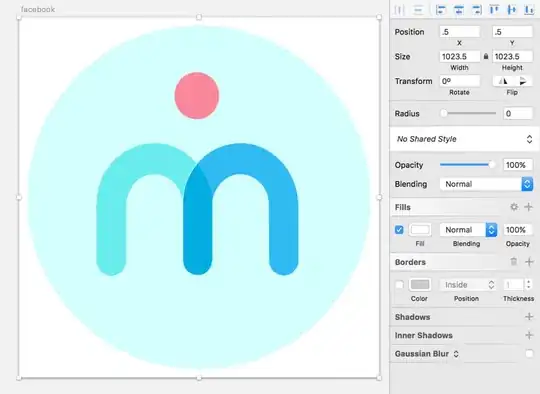Open fill Blending mode dropdown
Image resolution: width=540 pixels, height=394 pixels.
(x=468, y=230)
